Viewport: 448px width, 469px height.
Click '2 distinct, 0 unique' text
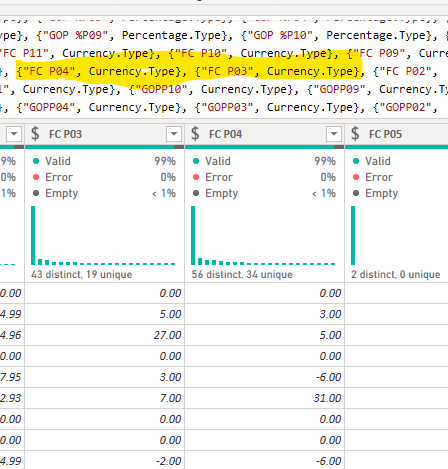[395, 274]
